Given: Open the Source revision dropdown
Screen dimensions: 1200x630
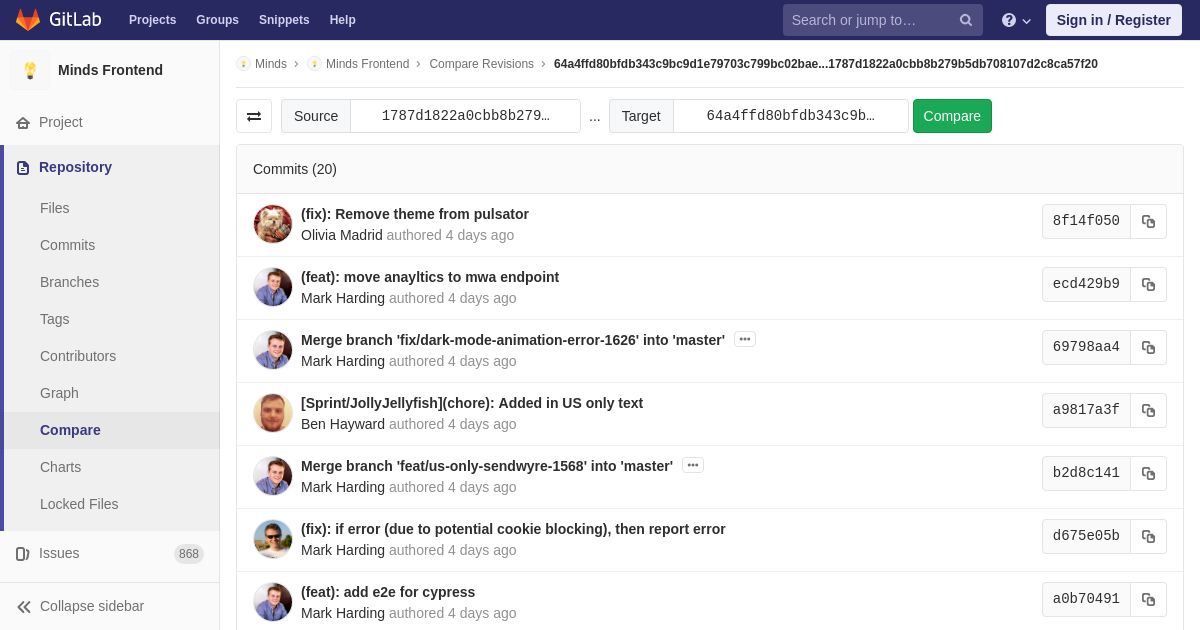Looking at the screenshot, I should (x=465, y=116).
